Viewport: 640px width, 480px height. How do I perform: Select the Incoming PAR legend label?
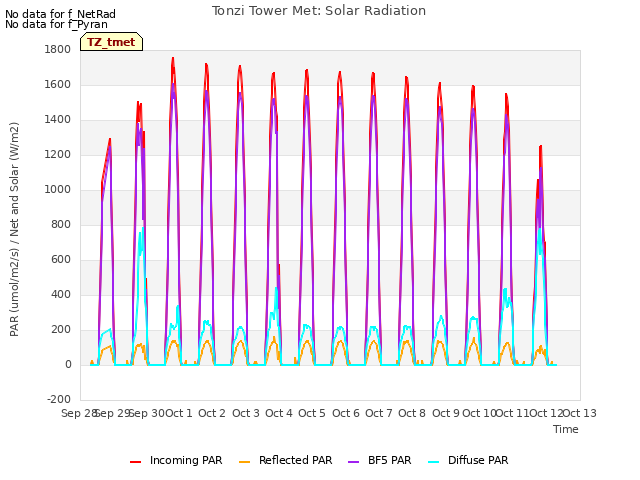pyautogui.click(x=186, y=460)
